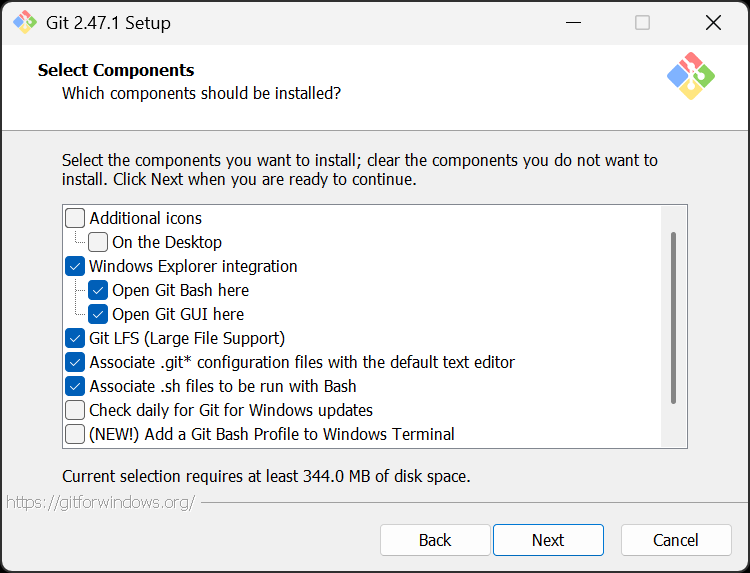Open the gitforwindows.org link
This screenshot has height=573, width=750.
(x=100, y=502)
